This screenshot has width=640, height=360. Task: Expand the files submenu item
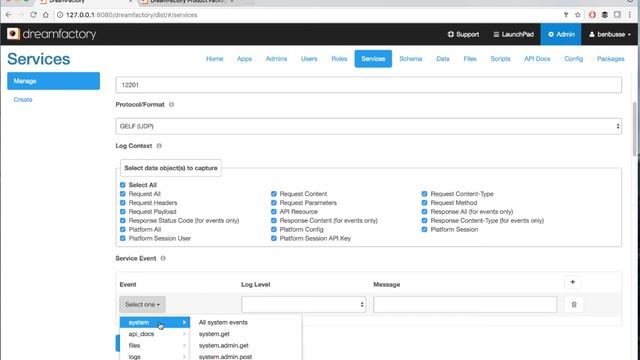tap(155, 345)
